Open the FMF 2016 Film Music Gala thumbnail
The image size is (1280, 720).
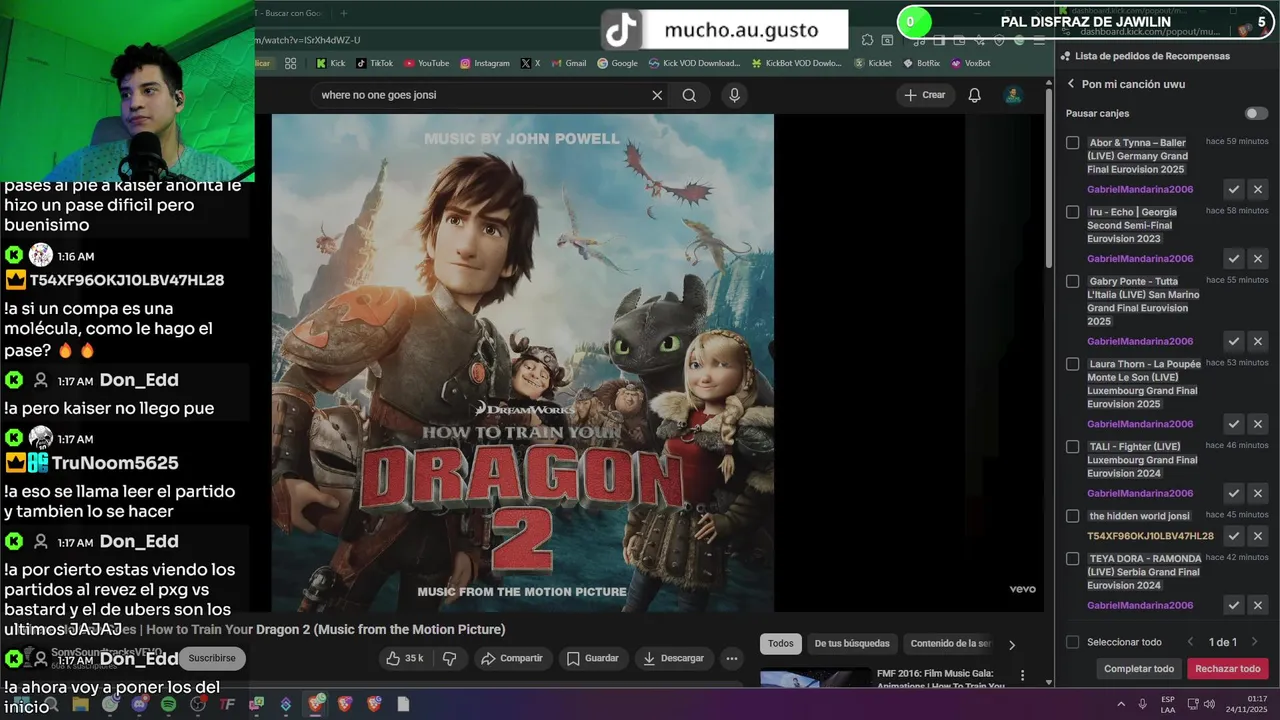pyautogui.click(x=815, y=677)
